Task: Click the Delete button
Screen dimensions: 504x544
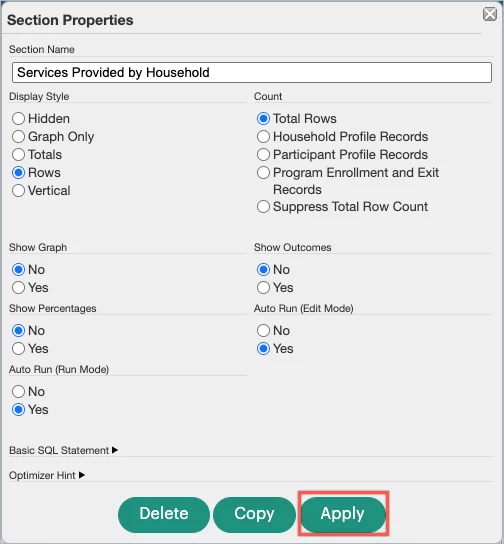Action: (164, 514)
